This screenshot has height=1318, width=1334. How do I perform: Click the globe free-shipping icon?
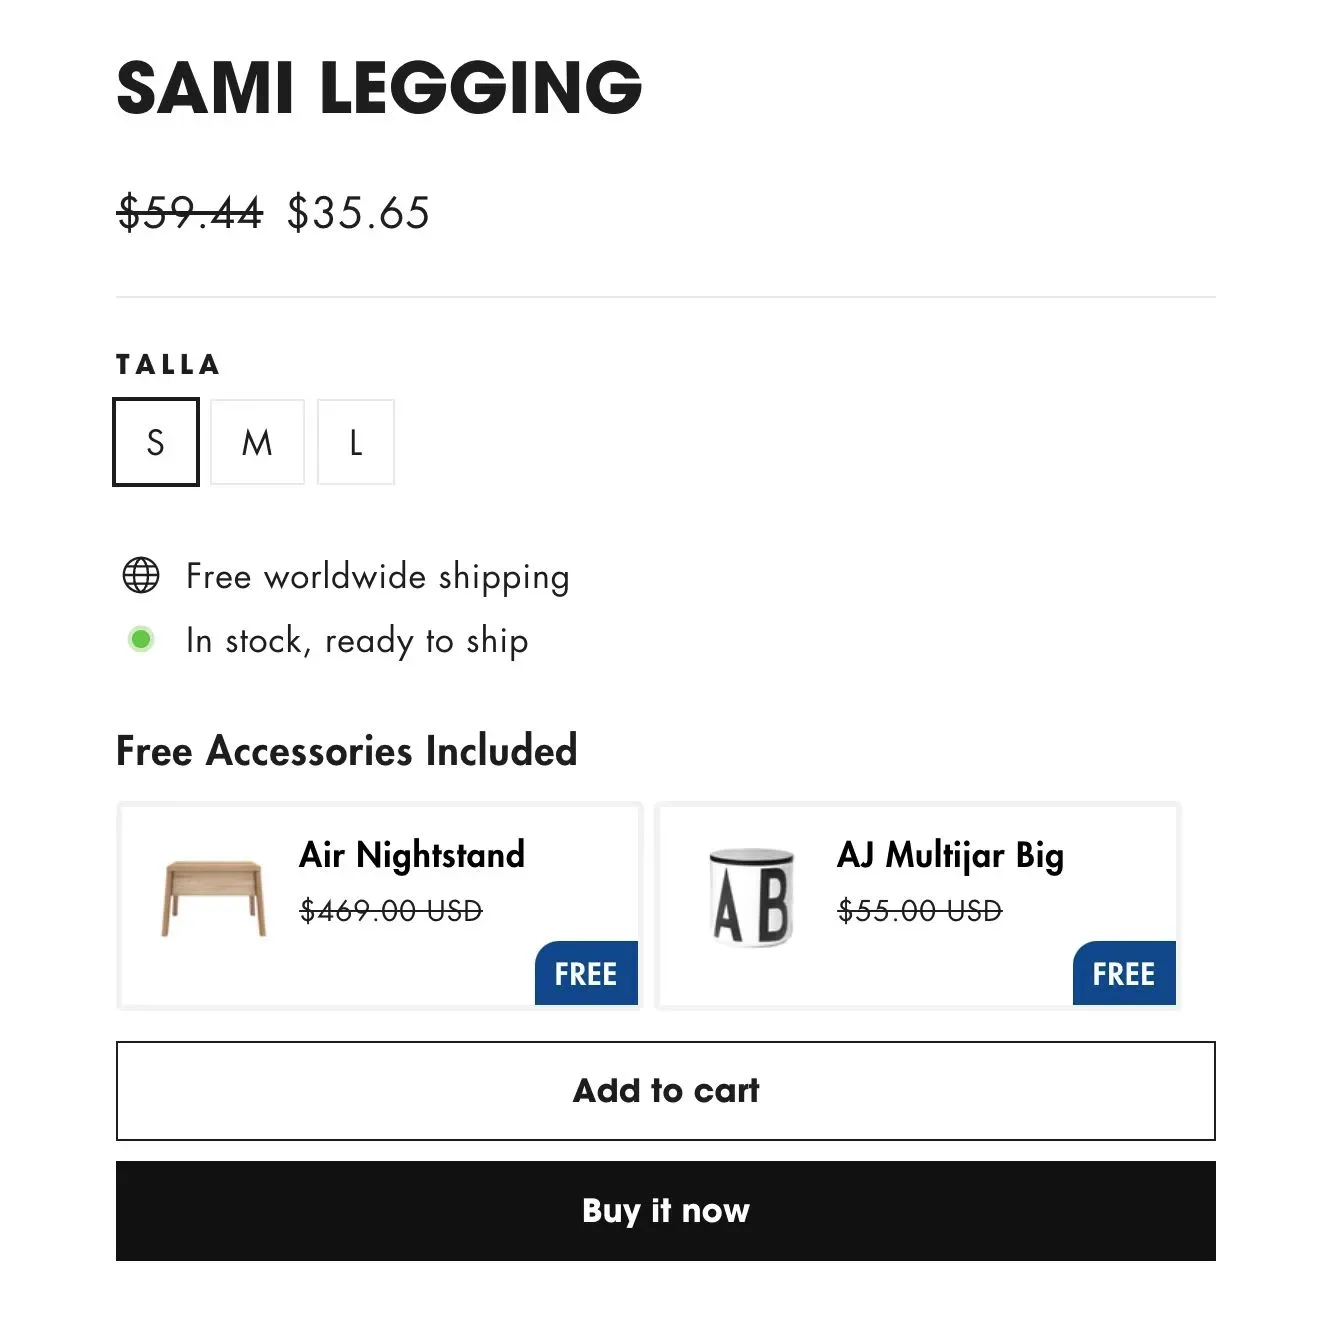[140, 575]
